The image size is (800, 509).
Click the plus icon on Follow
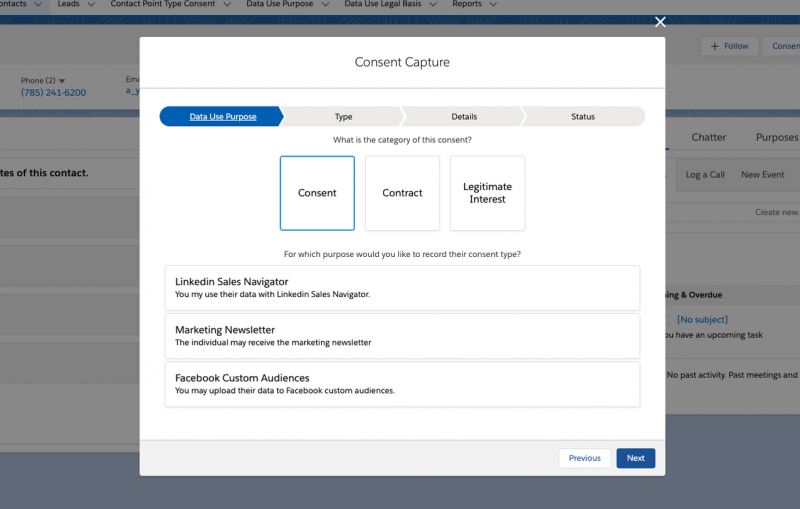[x=714, y=46]
